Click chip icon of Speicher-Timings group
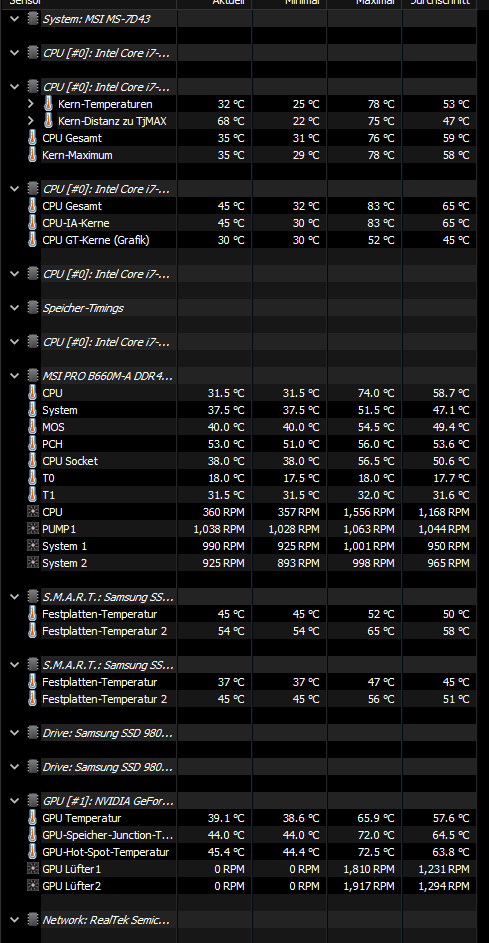 32,308
